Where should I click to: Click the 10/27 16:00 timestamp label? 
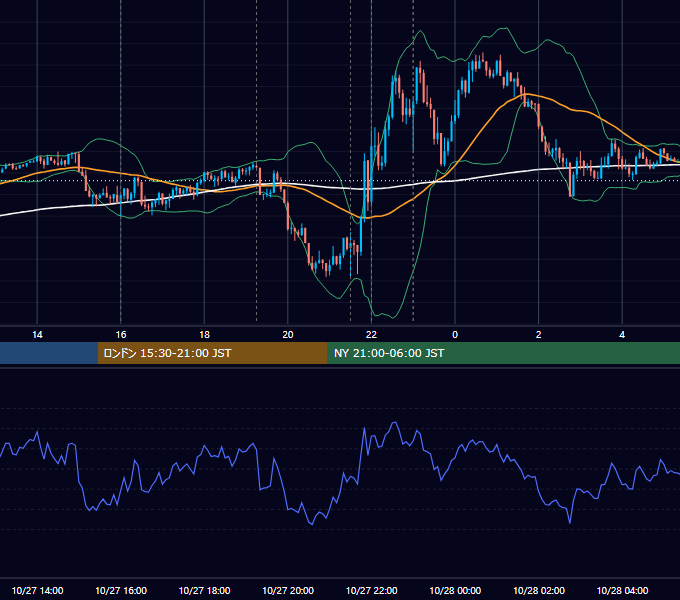coord(121,590)
